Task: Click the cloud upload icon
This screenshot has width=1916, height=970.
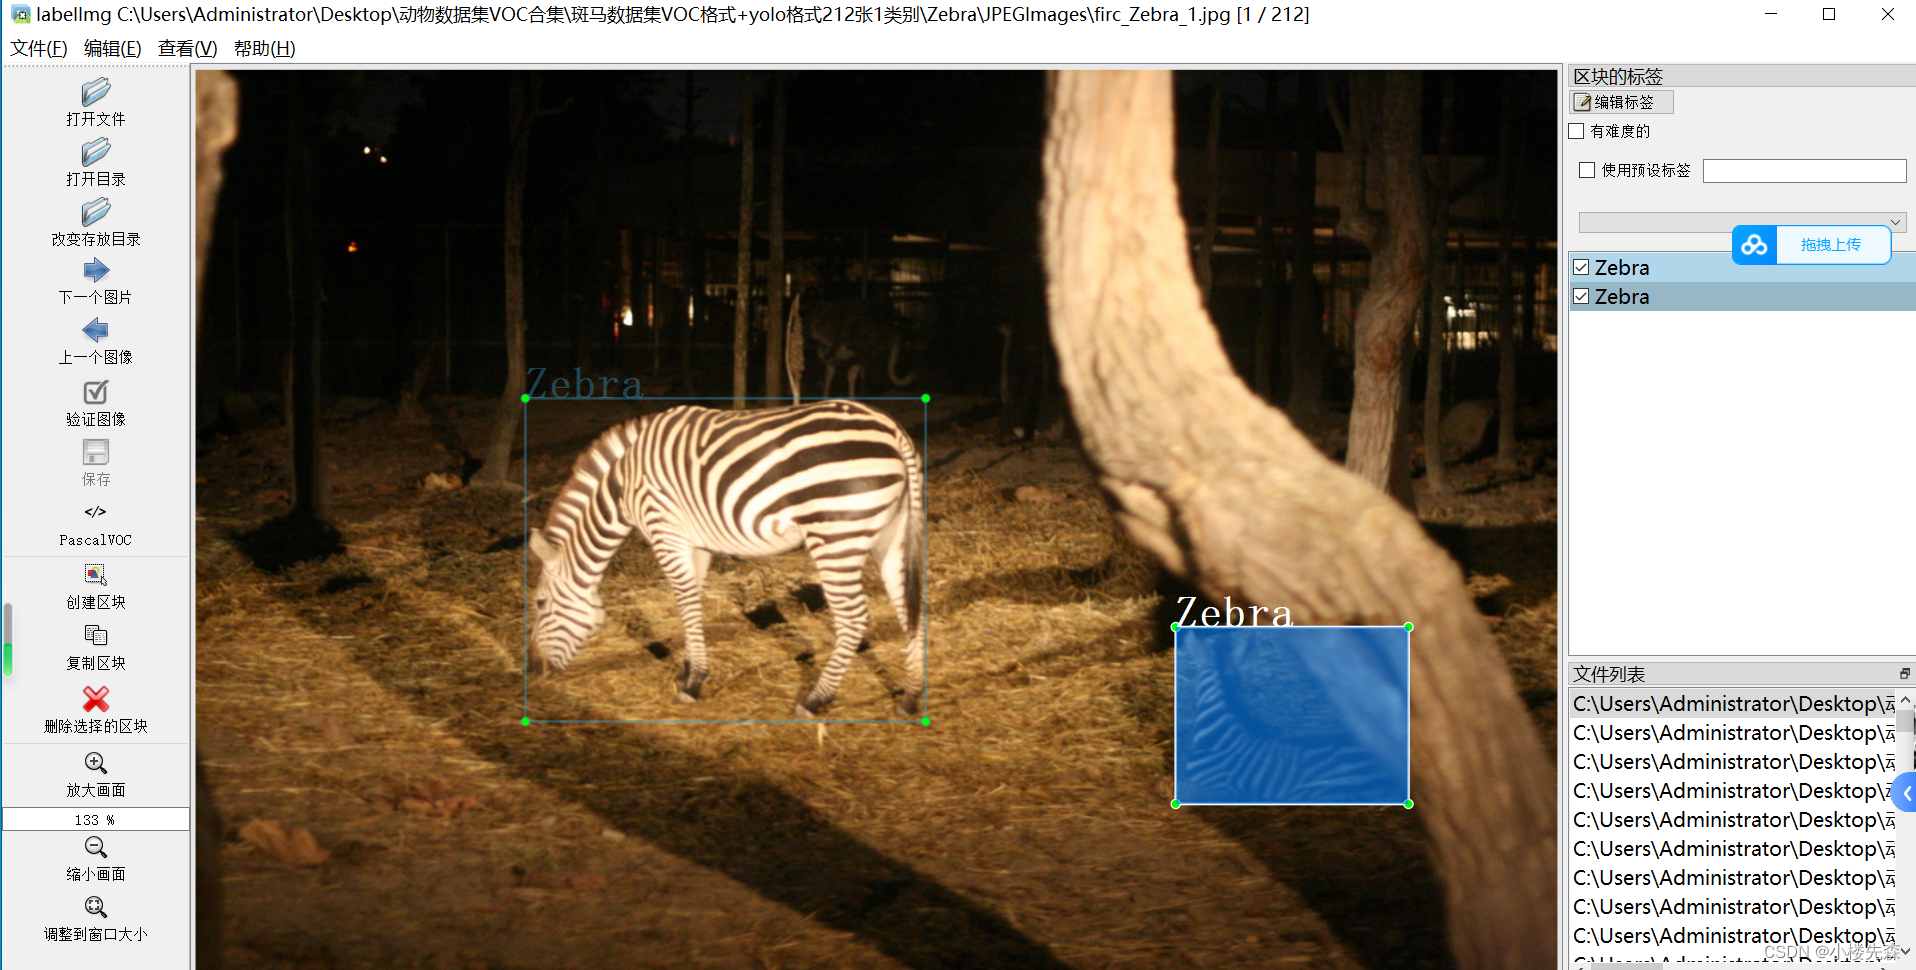Action: (x=1754, y=245)
